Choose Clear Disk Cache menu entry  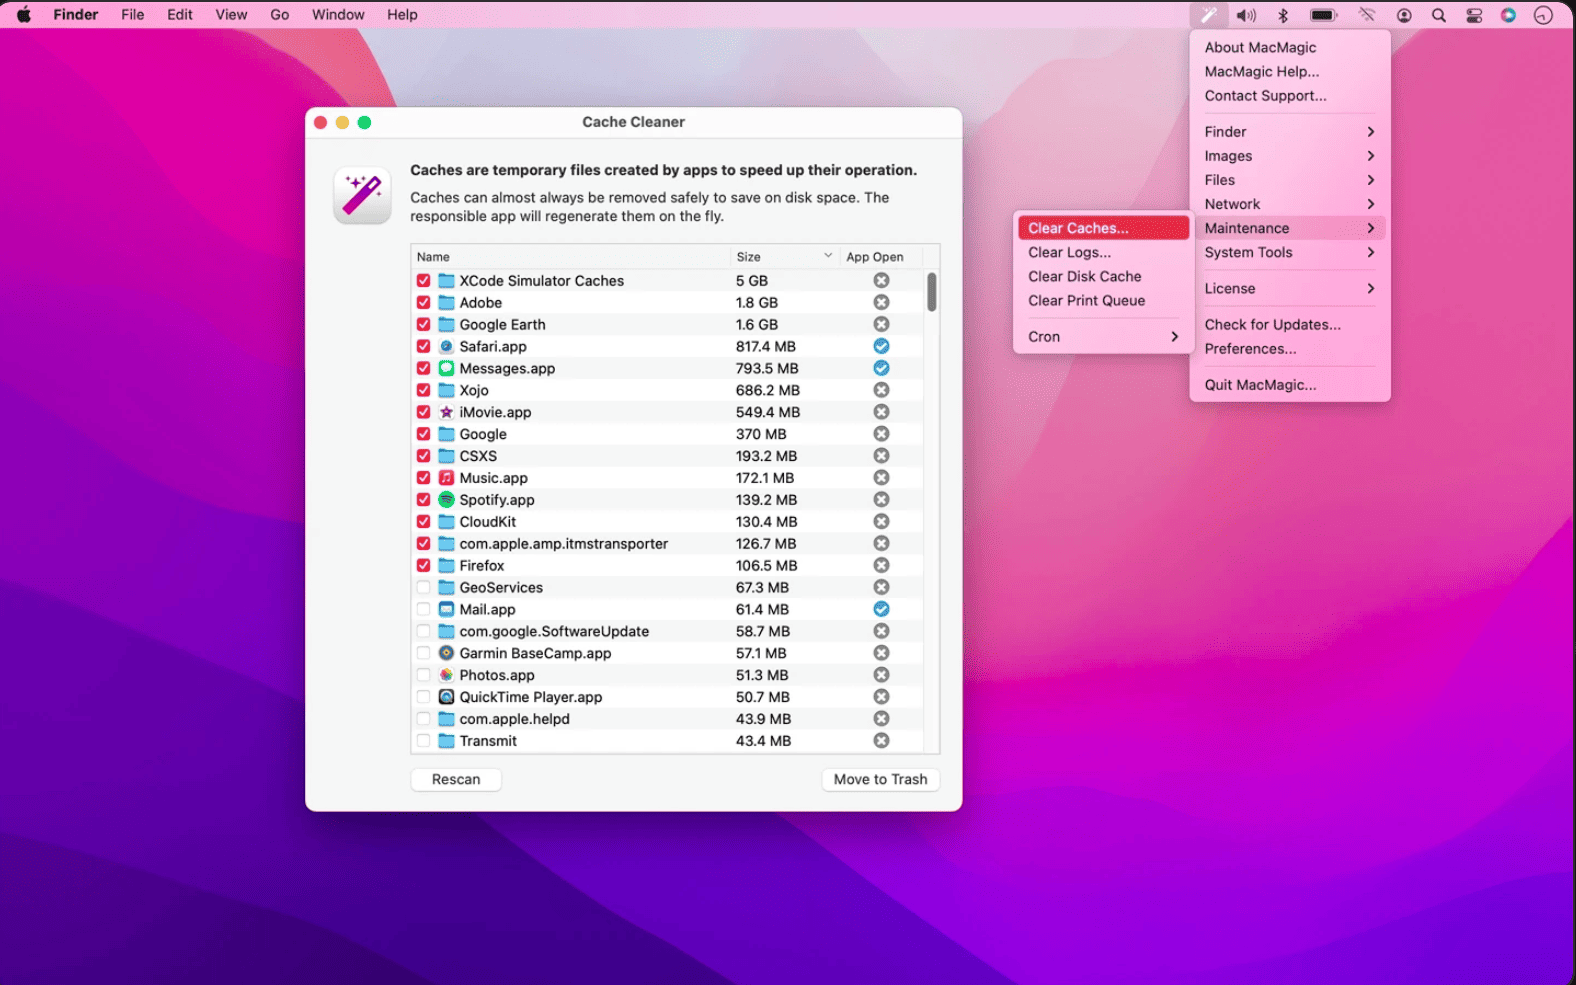[x=1103, y=276]
